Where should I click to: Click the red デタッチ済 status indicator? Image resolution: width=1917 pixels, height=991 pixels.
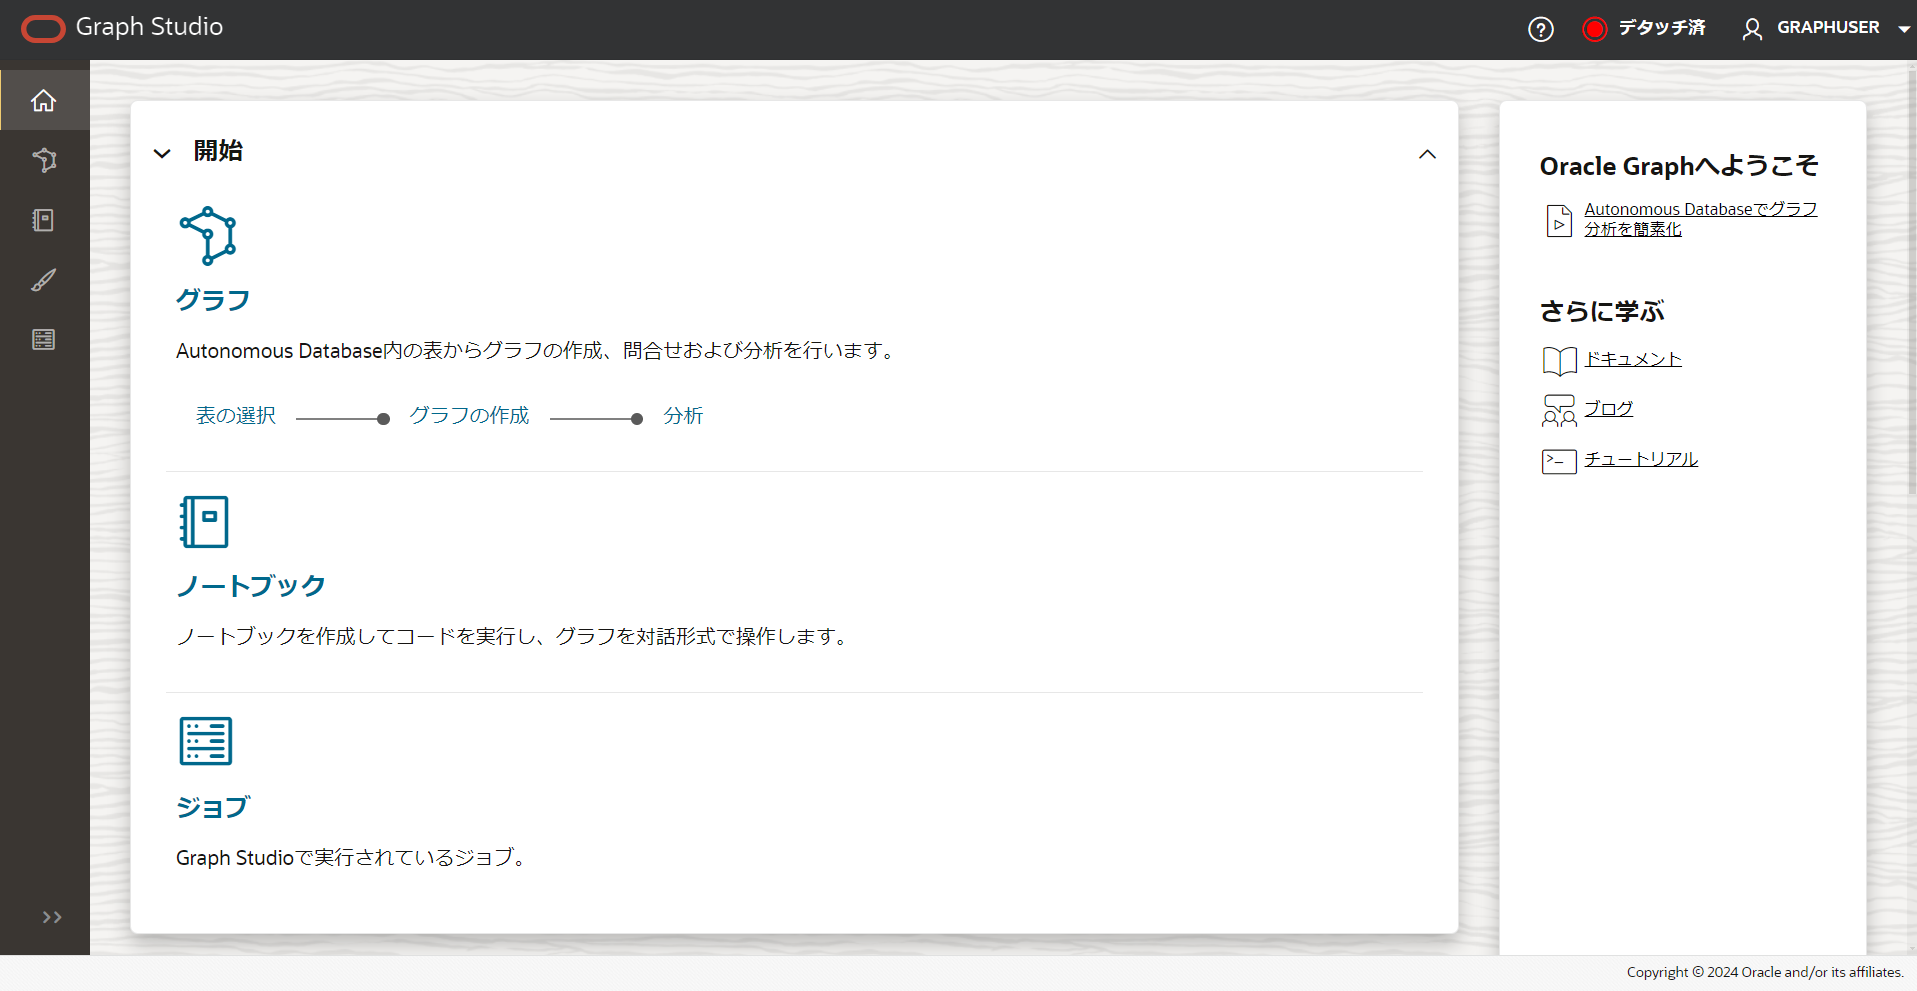(x=1595, y=29)
